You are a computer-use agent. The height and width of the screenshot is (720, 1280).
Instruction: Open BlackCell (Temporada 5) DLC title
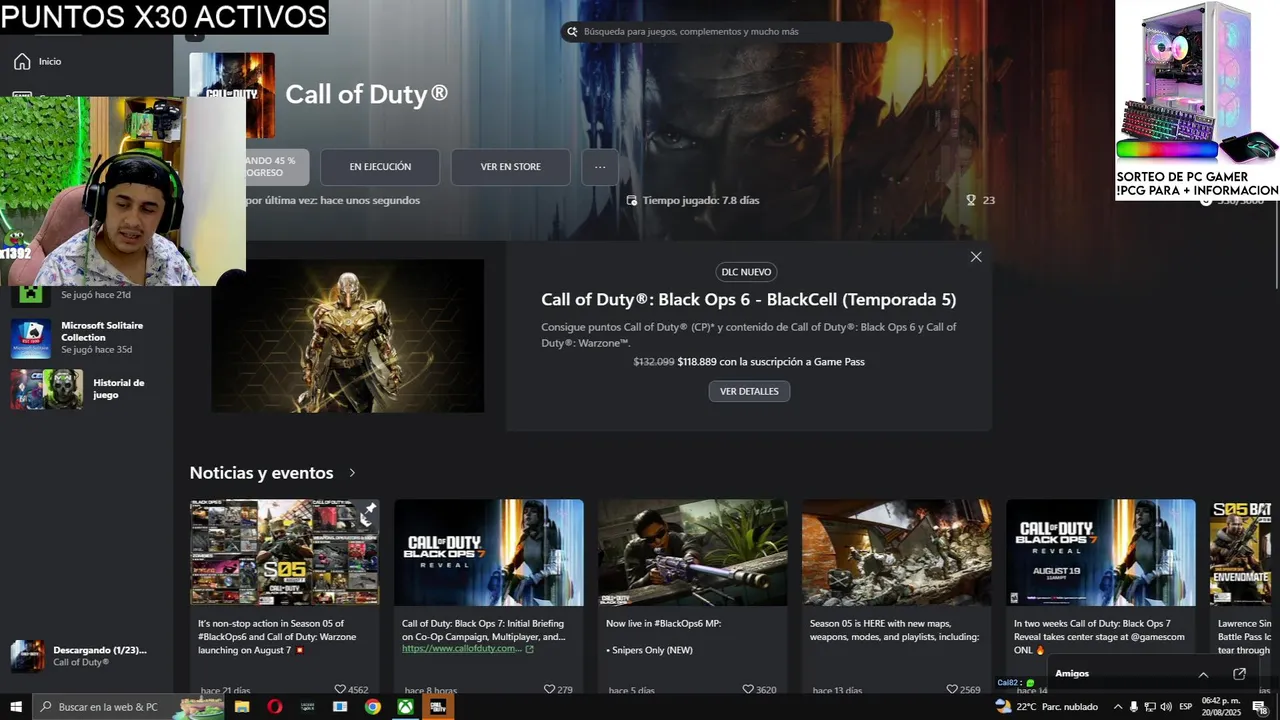coord(748,299)
